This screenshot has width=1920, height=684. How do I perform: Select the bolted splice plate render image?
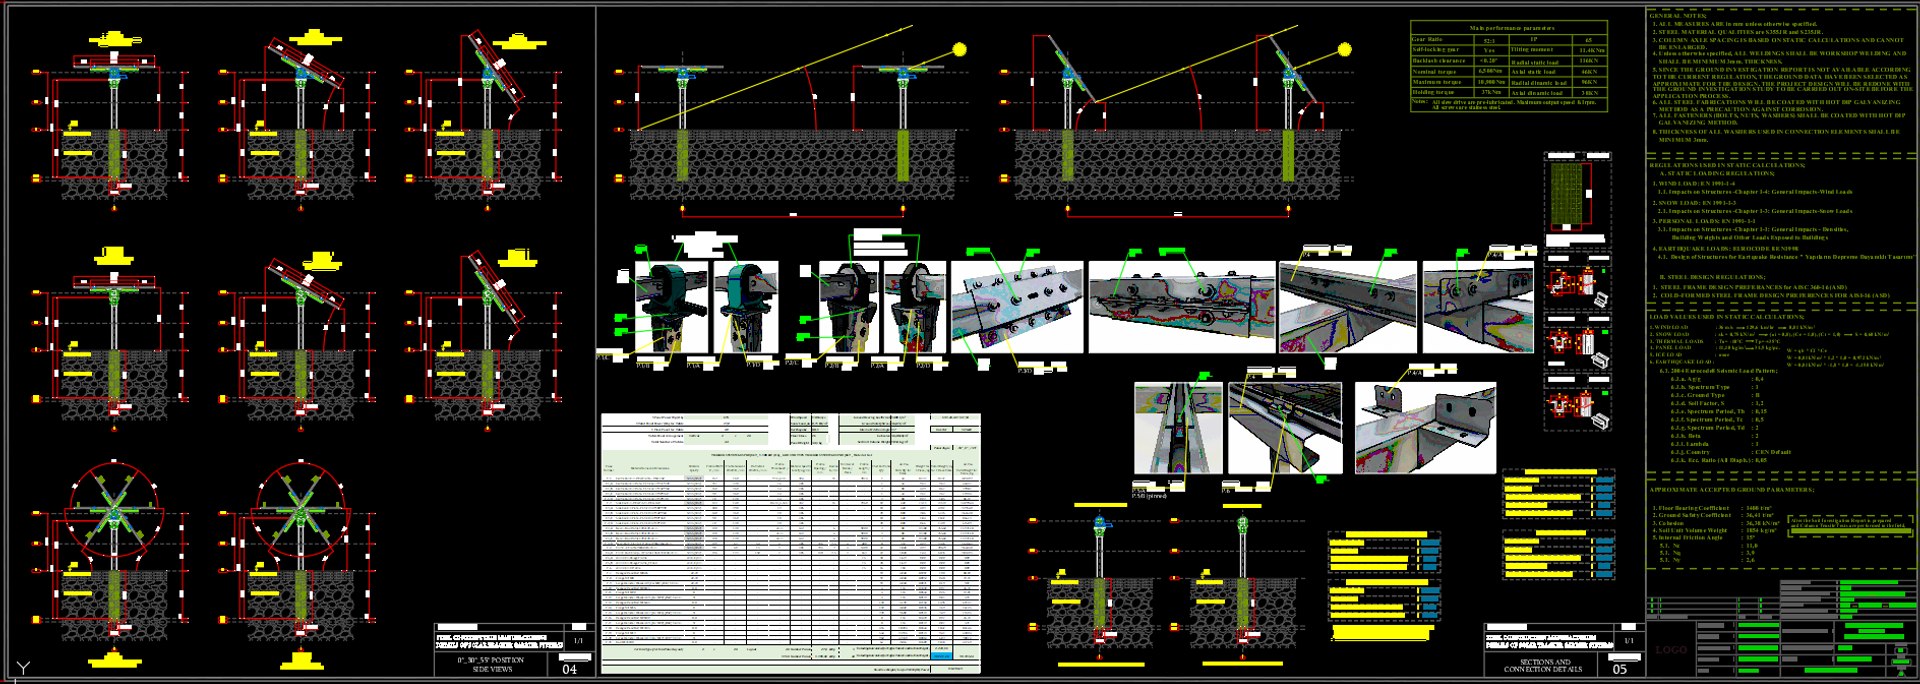1016,307
